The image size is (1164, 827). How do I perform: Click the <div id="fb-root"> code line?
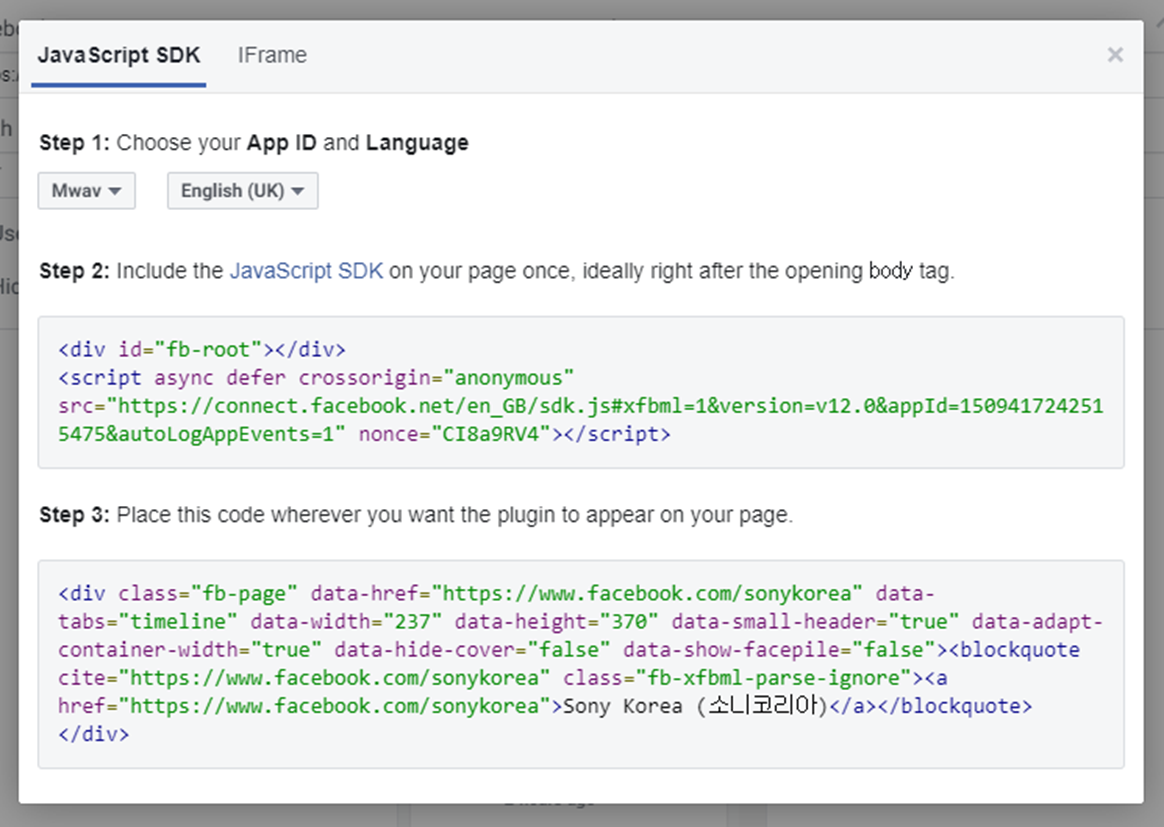point(202,350)
